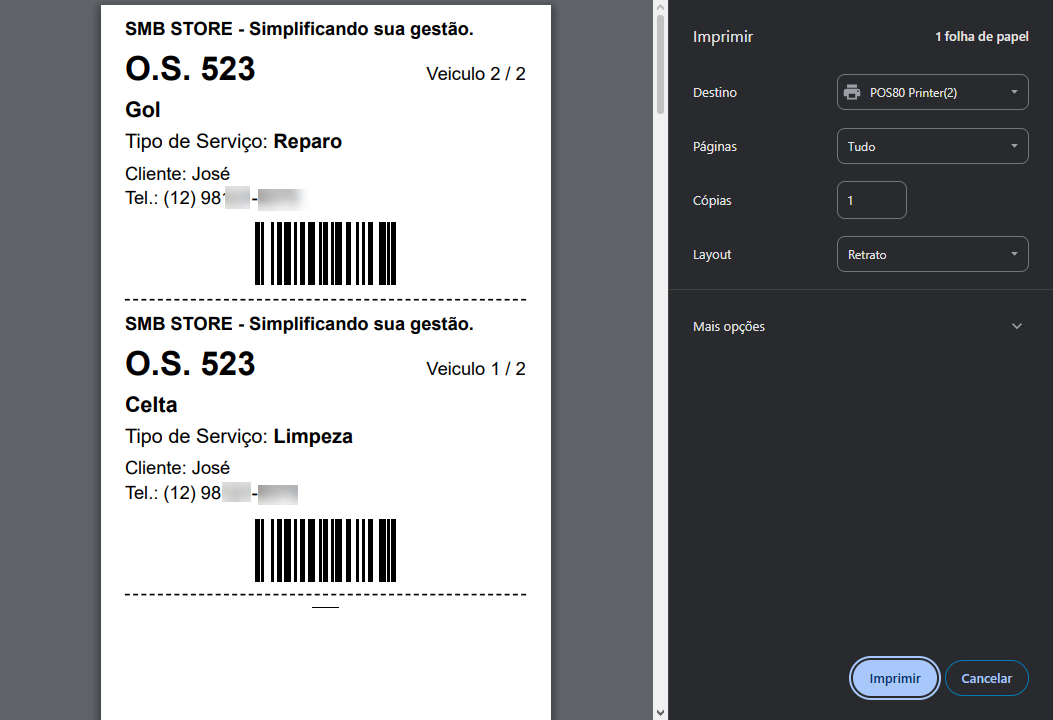
Task: Click the 'Cópias' label
Action: 712,200
